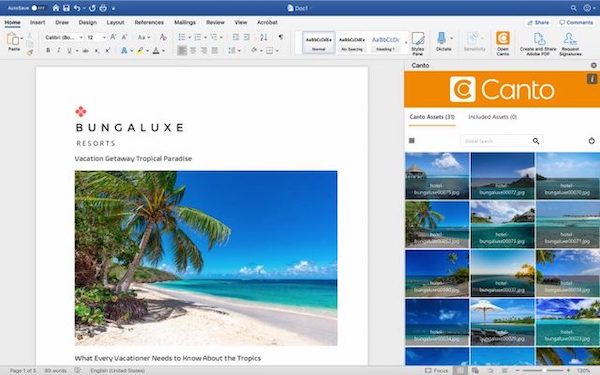Toggle Underline formatting
The height and width of the screenshot is (375, 600).
(69, 50)
